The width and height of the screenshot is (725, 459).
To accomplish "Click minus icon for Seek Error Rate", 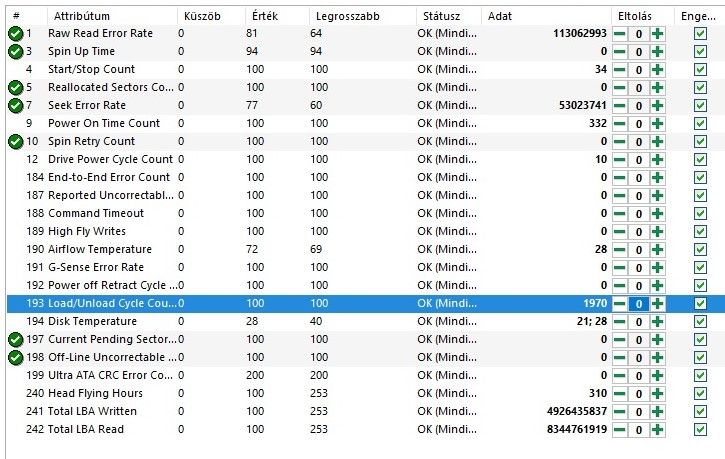I will pos(620,105).
